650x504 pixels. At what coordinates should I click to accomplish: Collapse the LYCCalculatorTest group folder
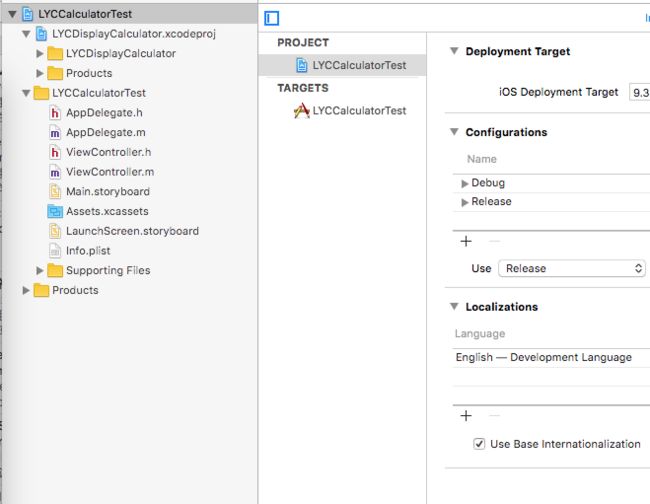click(x=26, y=94)
